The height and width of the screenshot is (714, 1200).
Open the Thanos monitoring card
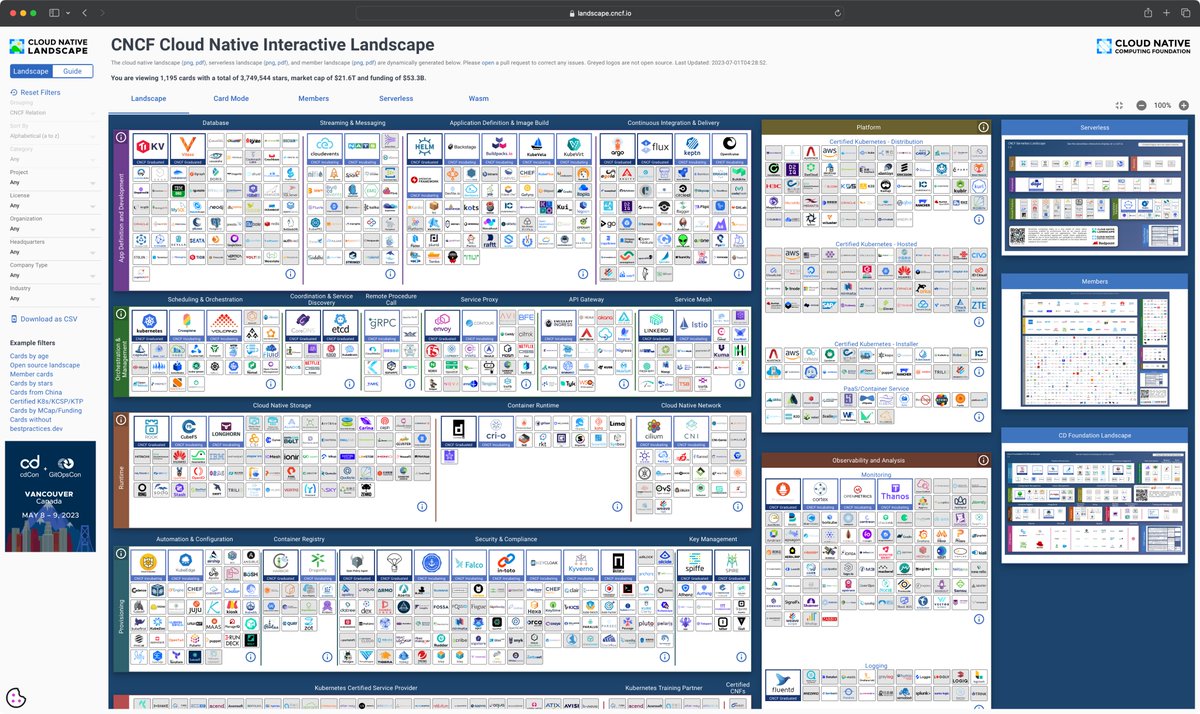point(894,496)
